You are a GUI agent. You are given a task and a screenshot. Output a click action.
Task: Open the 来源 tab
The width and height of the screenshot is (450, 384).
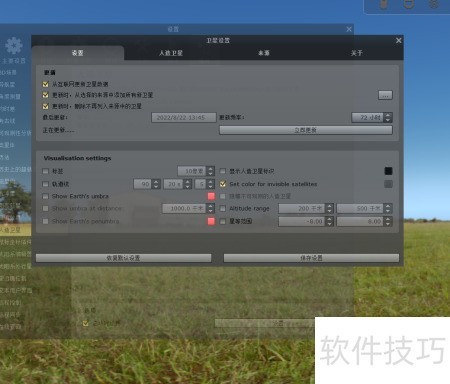(264, 53)
